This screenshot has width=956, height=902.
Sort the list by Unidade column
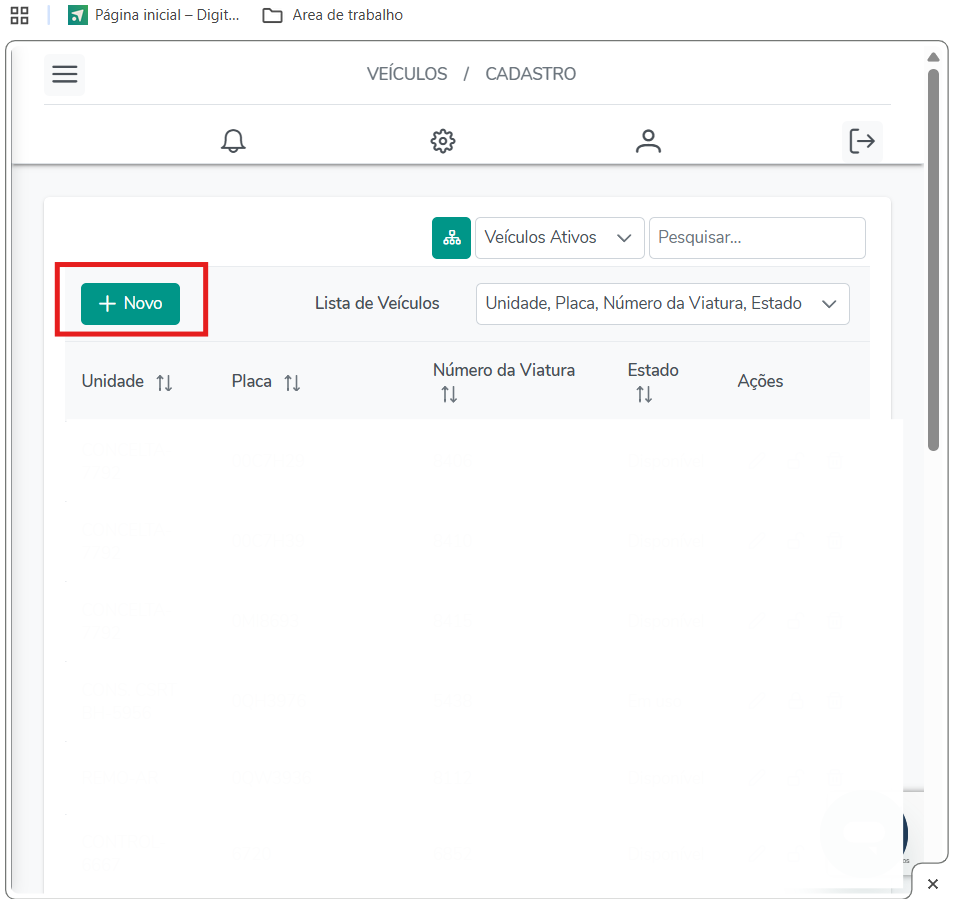pos(165,382)
